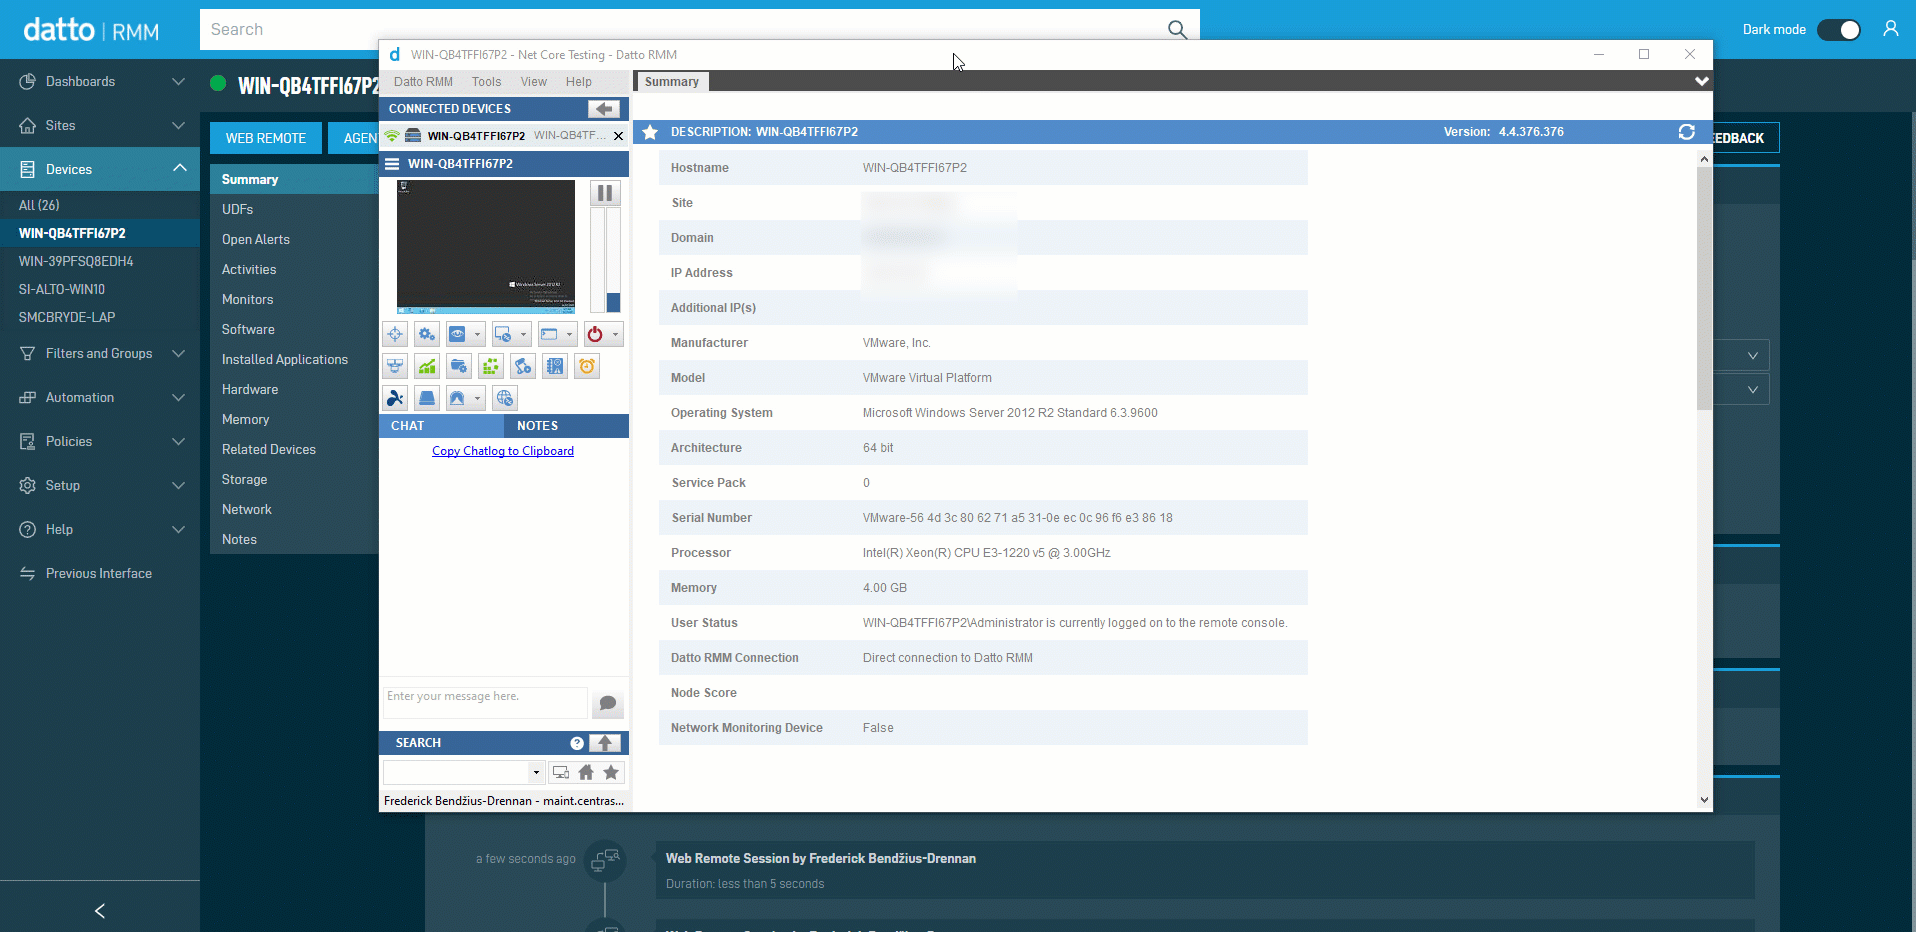Open the Help menu in agent window
Image resolution: width=1916 pixels, height=932 pixels.
pos(578,82)
